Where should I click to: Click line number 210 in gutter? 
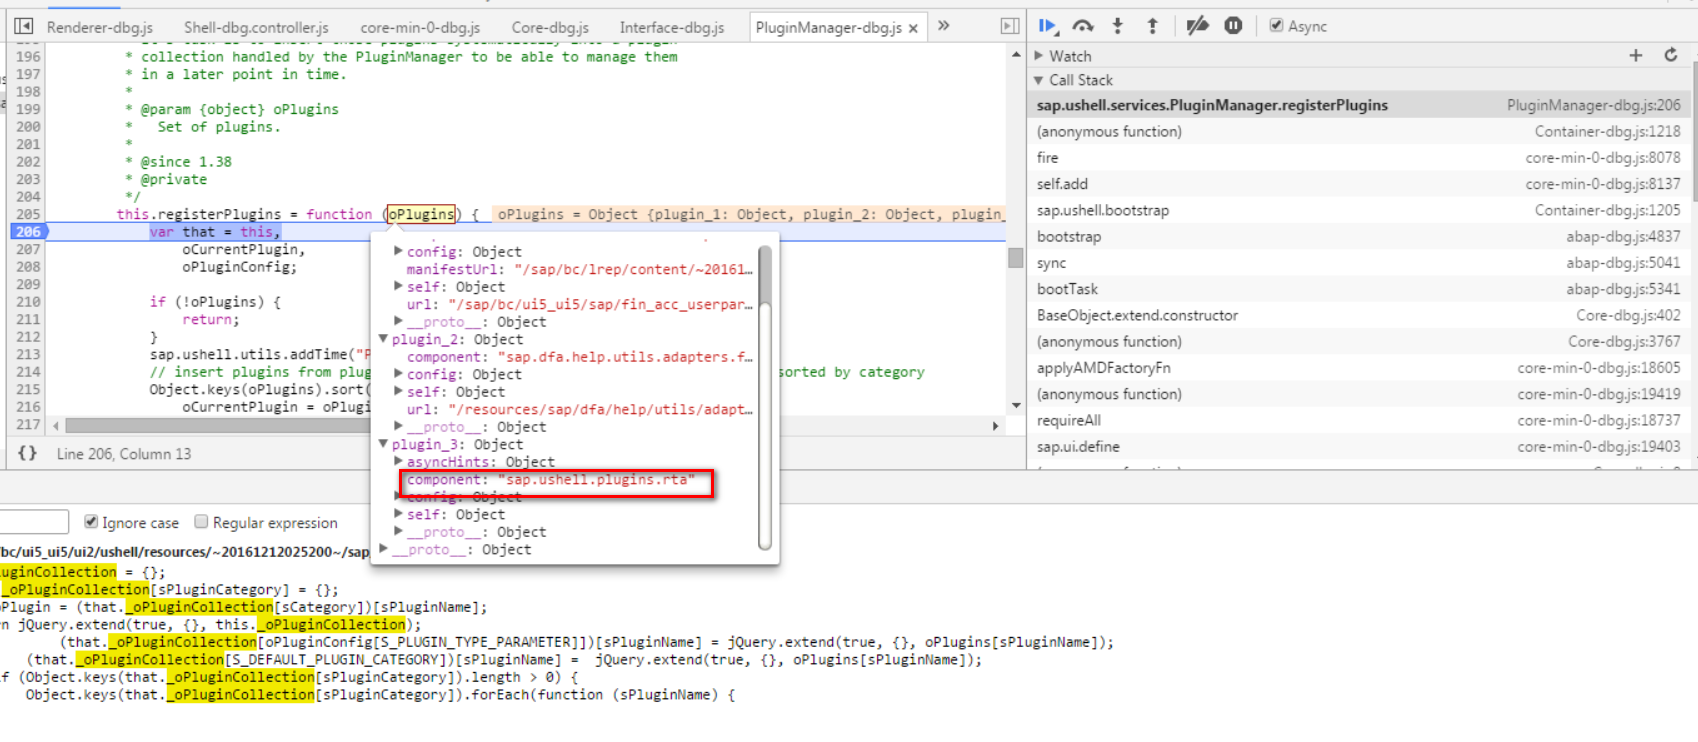(28, 301)
